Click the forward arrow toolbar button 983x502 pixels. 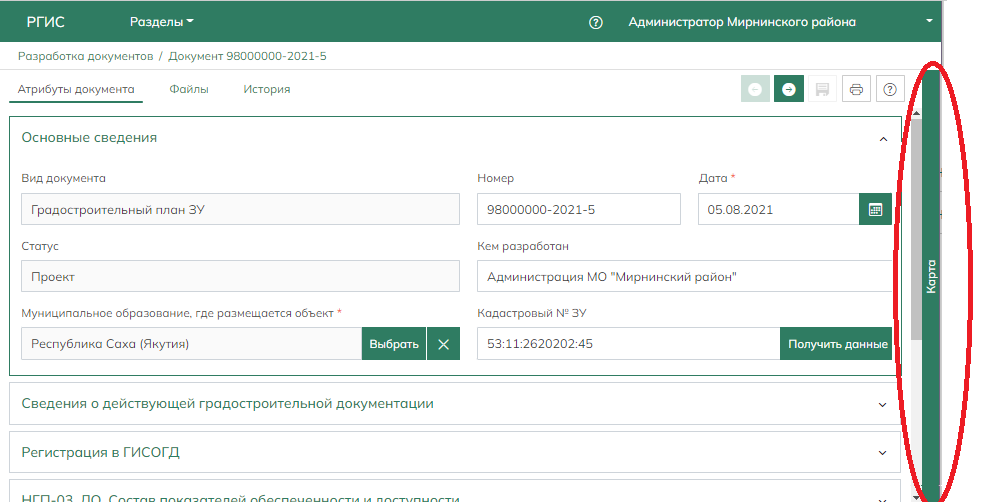pos(789,89)
